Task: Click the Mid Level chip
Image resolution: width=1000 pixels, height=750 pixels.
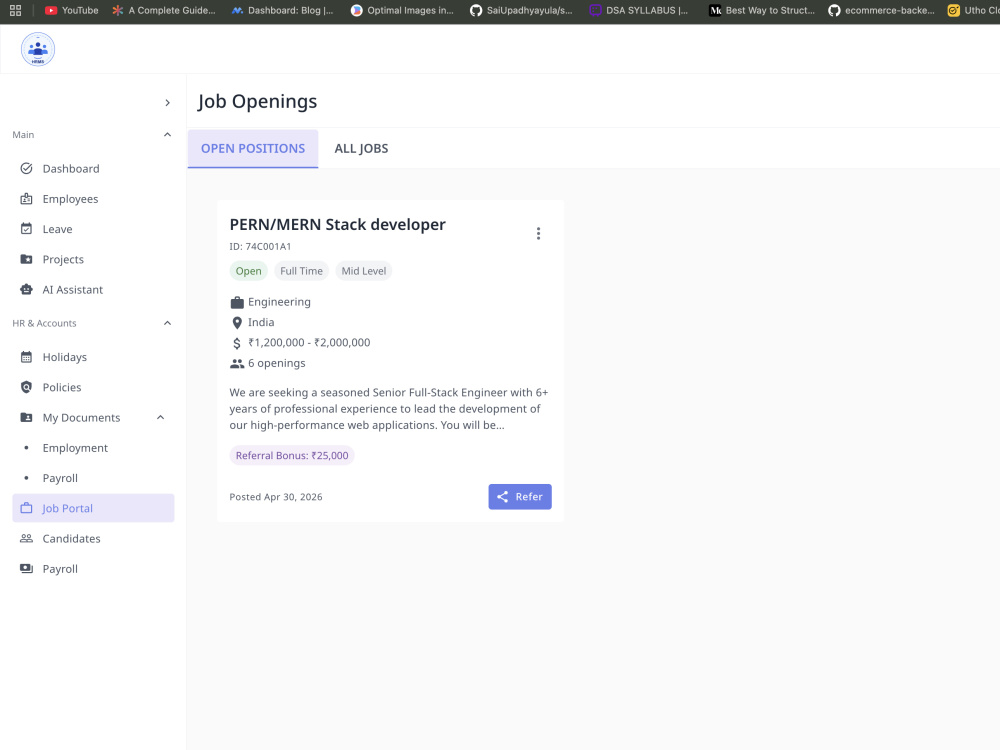Action: tap(364, 271)
